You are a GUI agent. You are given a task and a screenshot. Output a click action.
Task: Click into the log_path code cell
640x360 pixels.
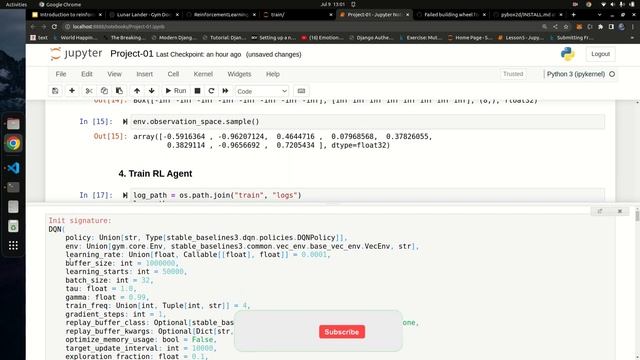tap(367, 195)
